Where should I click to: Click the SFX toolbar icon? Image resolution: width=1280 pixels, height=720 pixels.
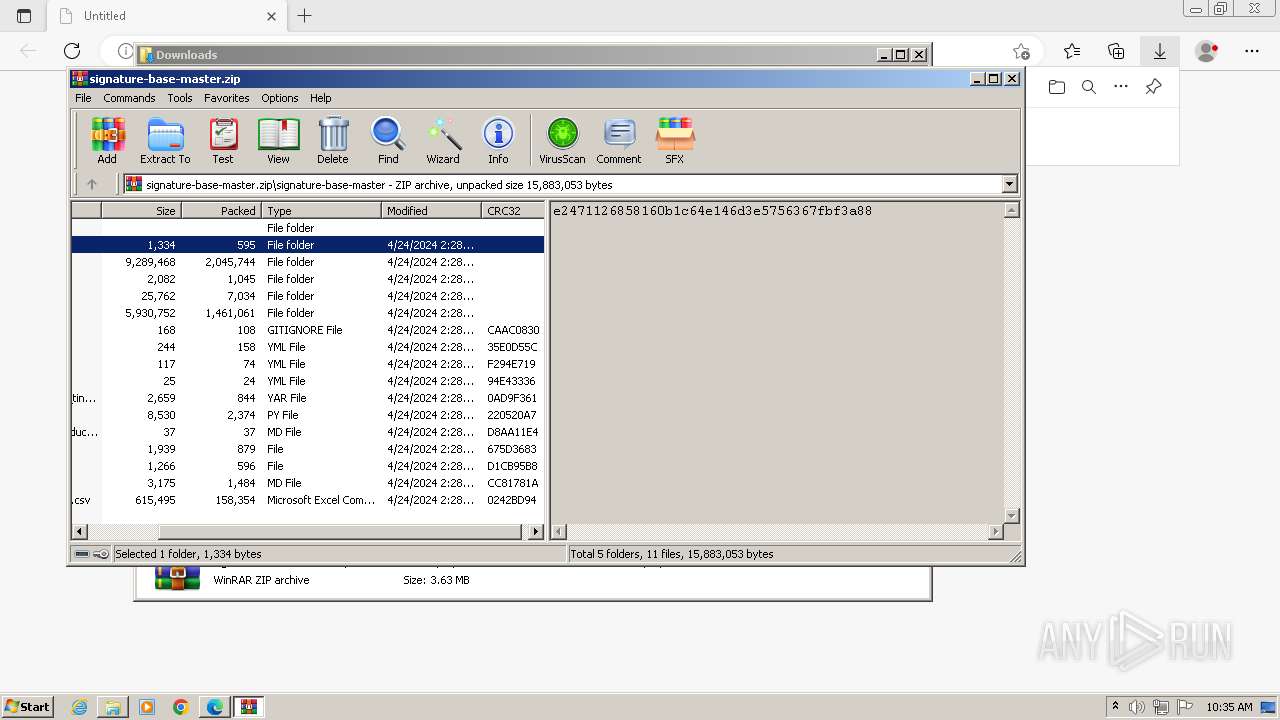click(x=675, y=140)
